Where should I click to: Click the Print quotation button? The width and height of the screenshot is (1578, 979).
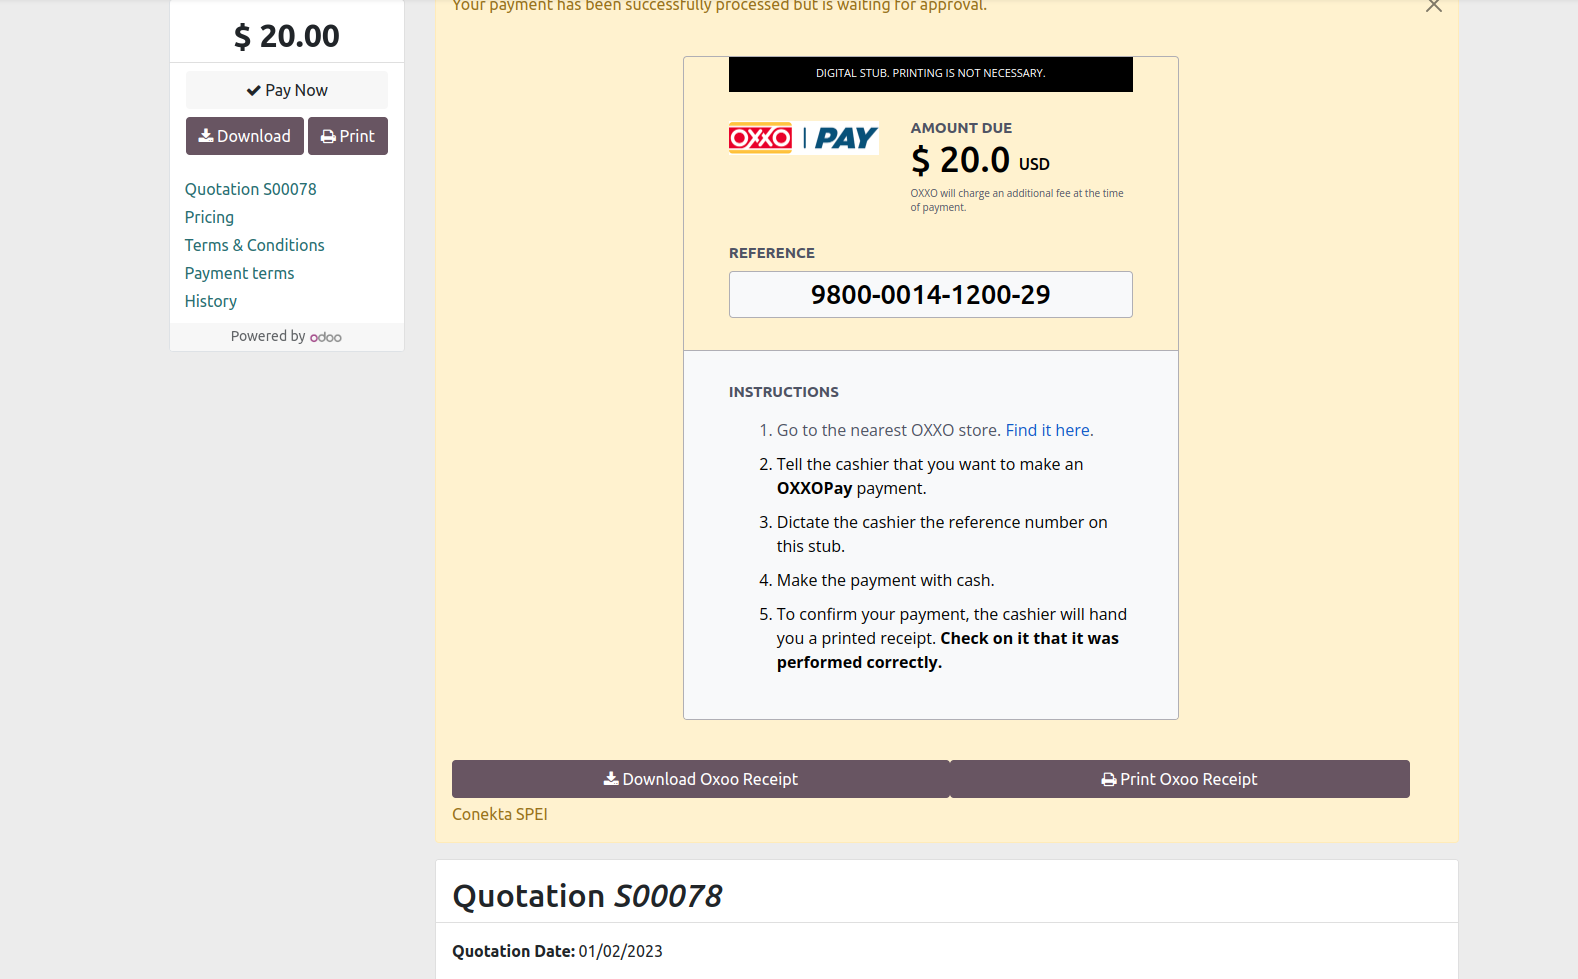coord(348,136)
